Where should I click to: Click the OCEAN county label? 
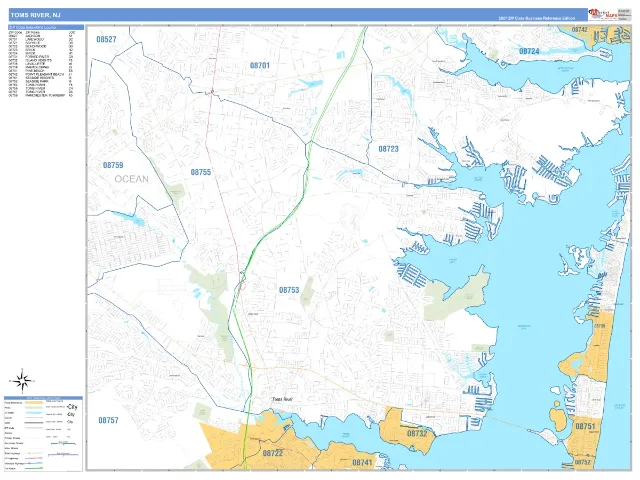pyautogui.click(x=131, y=179)
